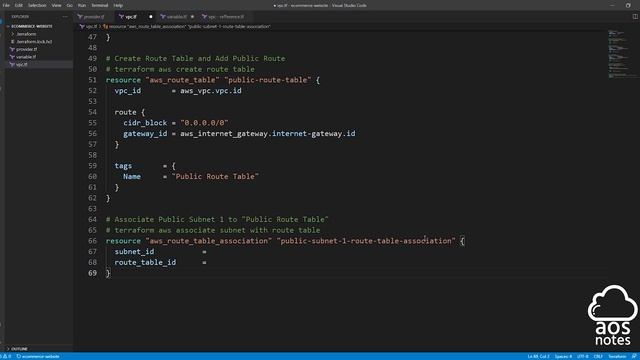Collapse the ECOMMERCE-WEBSITE folder section
The height and width of the screenshot is (360, 640).
(x=32, y=26)
